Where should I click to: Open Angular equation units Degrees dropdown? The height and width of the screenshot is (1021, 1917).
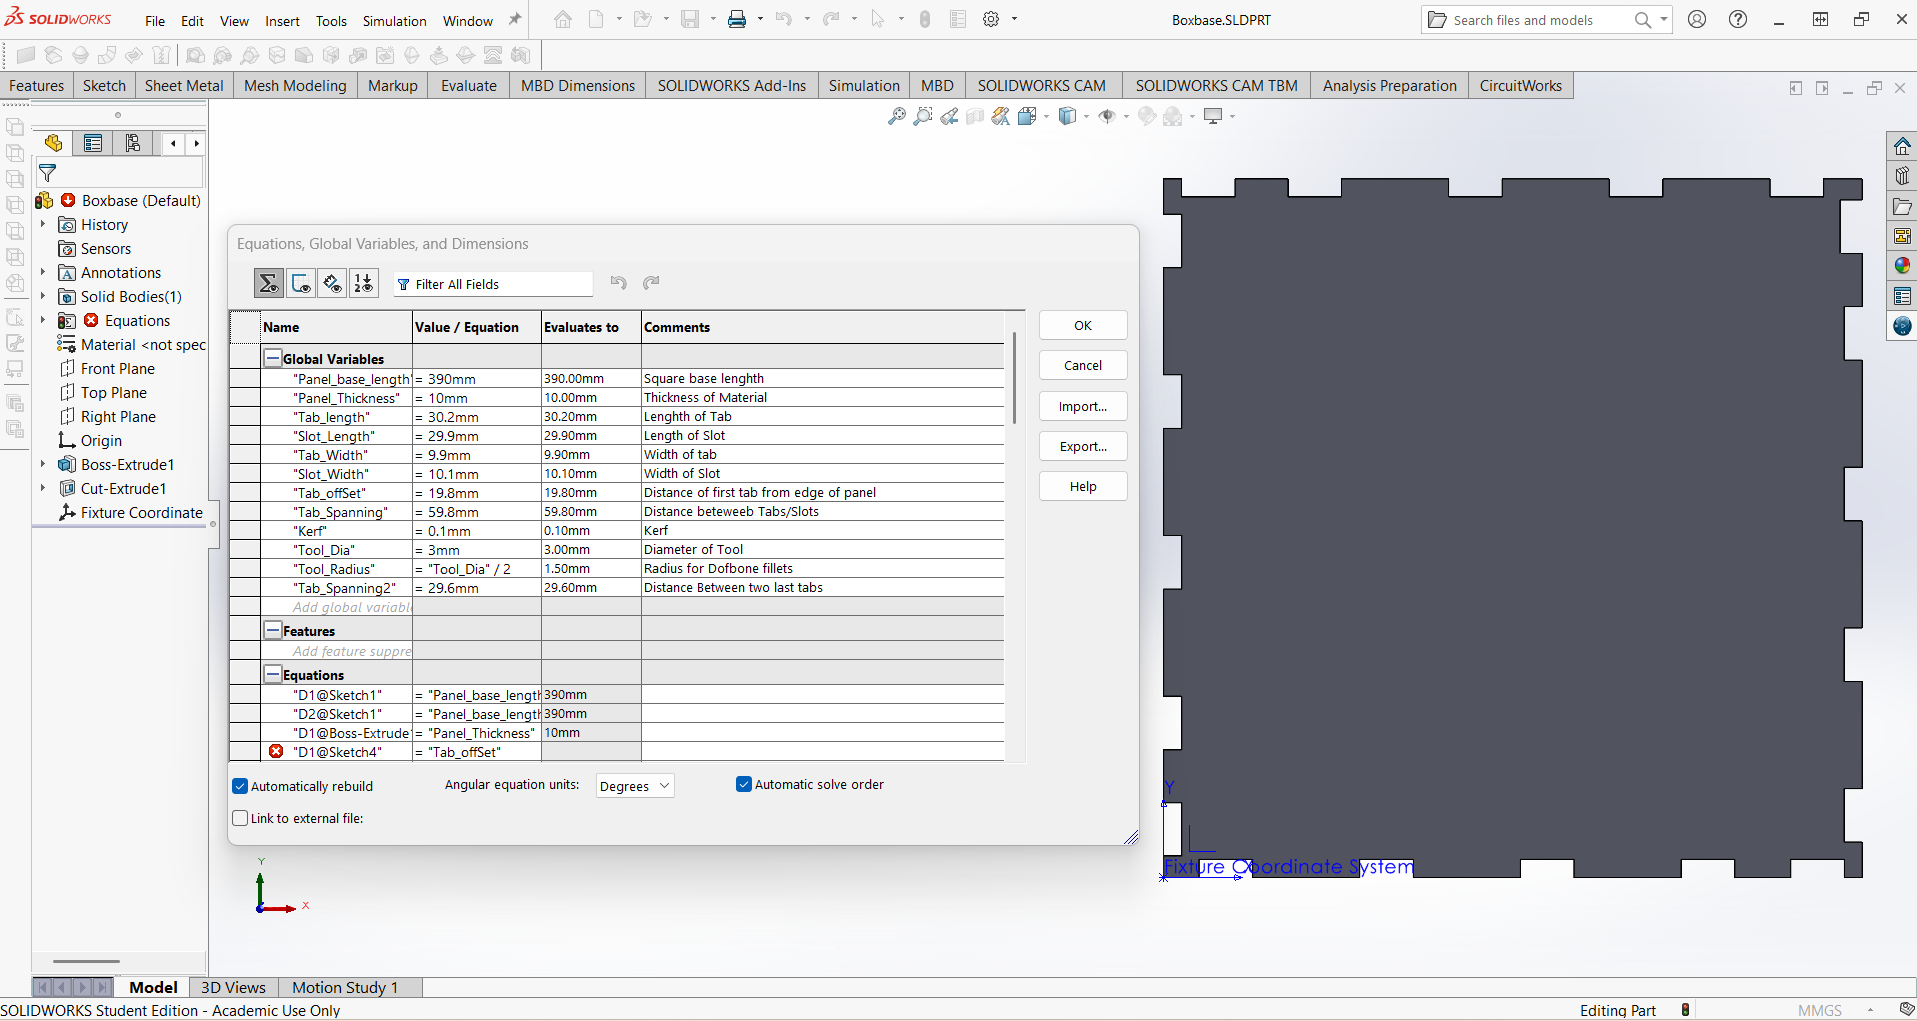point(635,786)
